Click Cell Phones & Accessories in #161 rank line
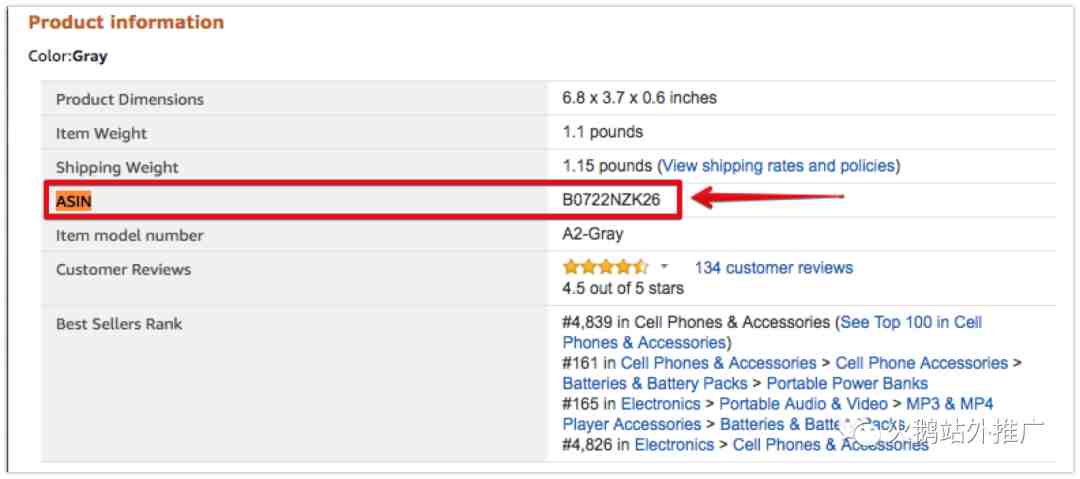Image resolution: width=1080 pixels, height=479 pixels. click(x=718, y=363)
